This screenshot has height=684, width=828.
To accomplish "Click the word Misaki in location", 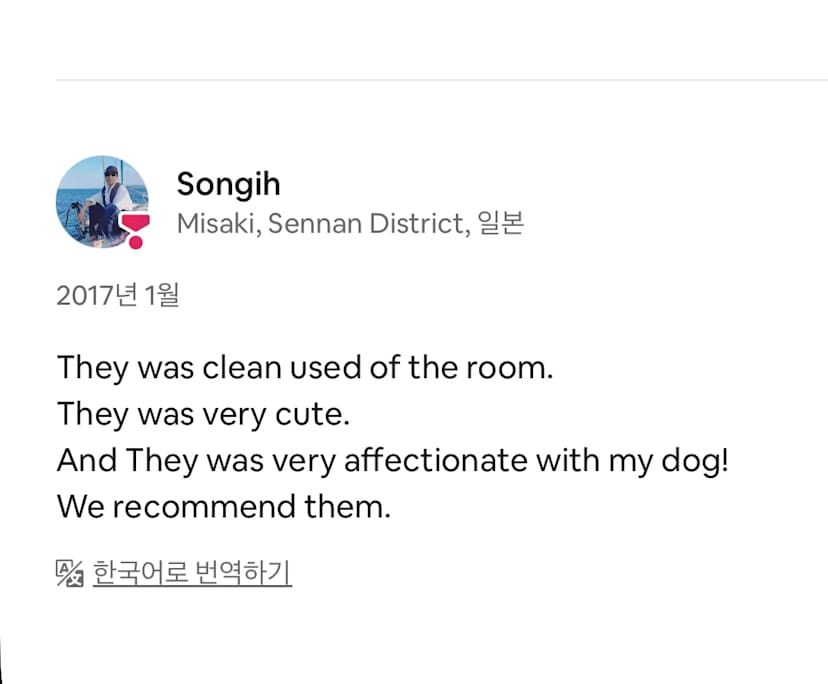I will (x=211, y=224).
